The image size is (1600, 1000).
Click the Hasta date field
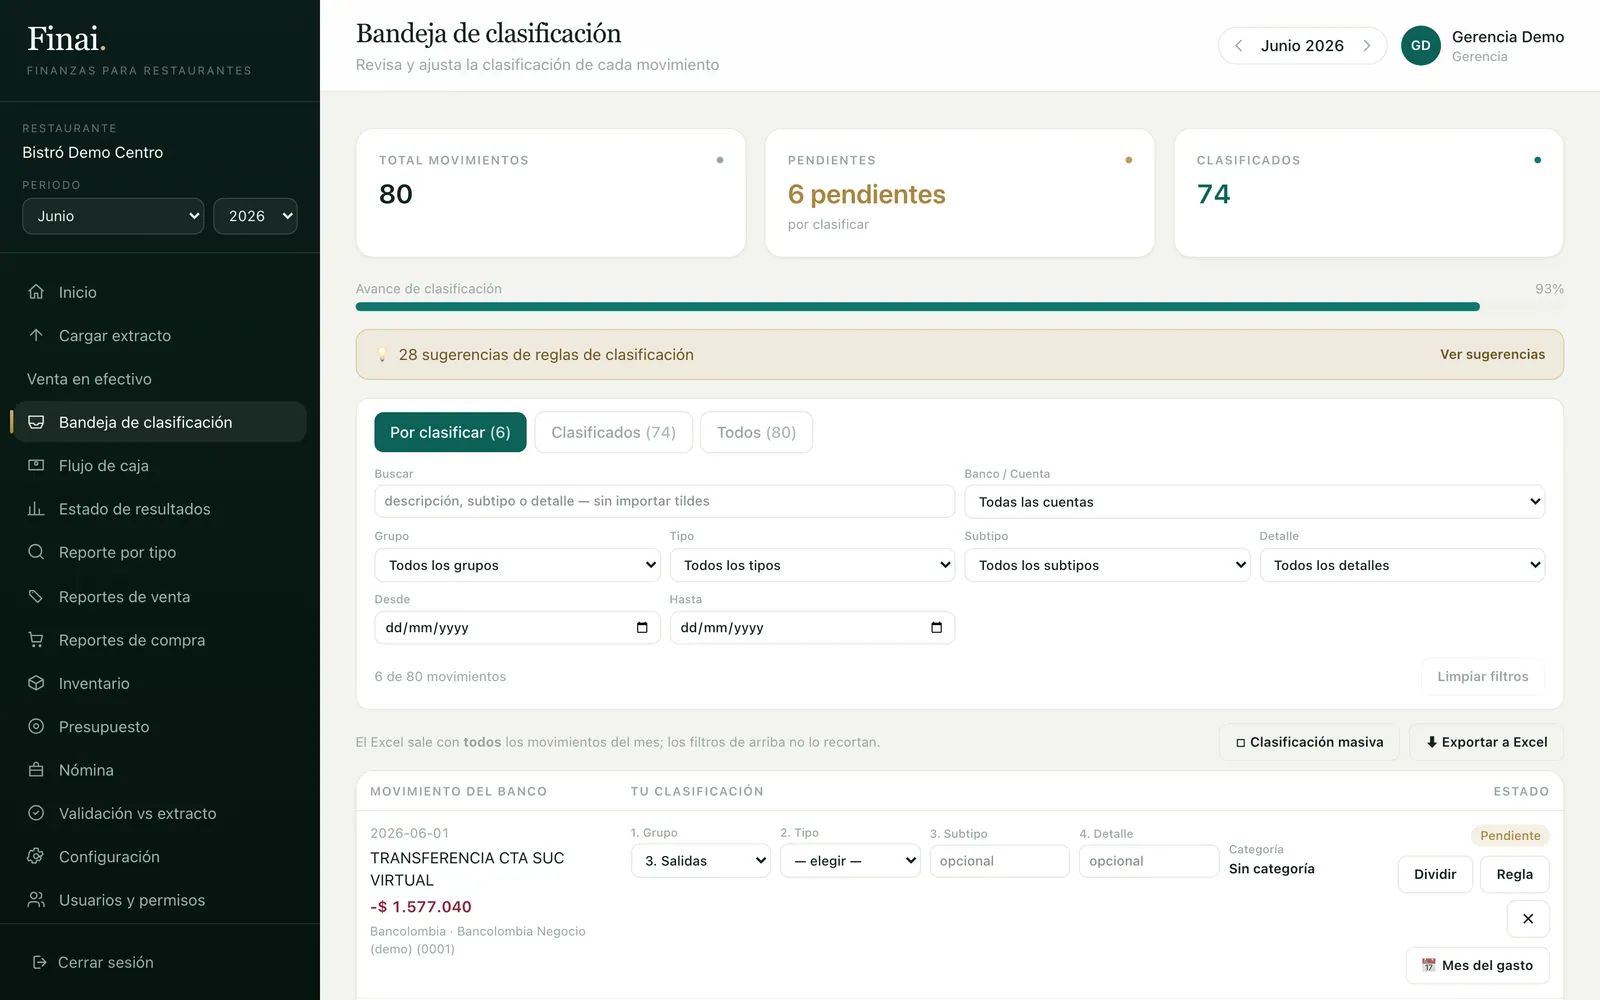click(812, 628)
